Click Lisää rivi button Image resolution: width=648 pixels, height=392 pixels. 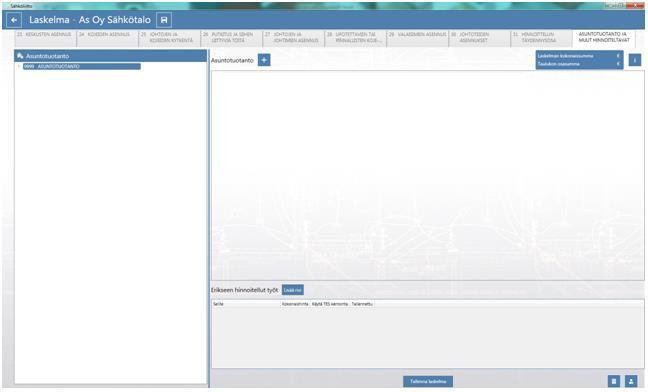click(x=293, y=290)
